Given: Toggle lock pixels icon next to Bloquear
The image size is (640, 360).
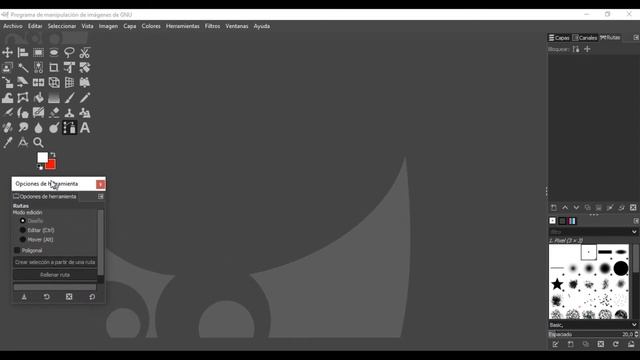Looking at the screenshot, I should pyautogui.click(x=576, y=49).
